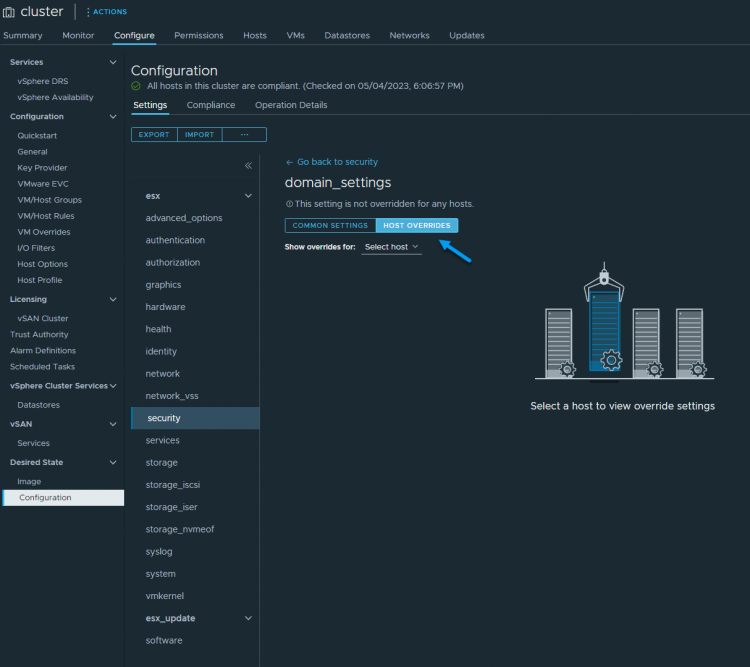The image size is (750, 667).
Task: Select Image under Desired State
Action: [x=29, y=481]
